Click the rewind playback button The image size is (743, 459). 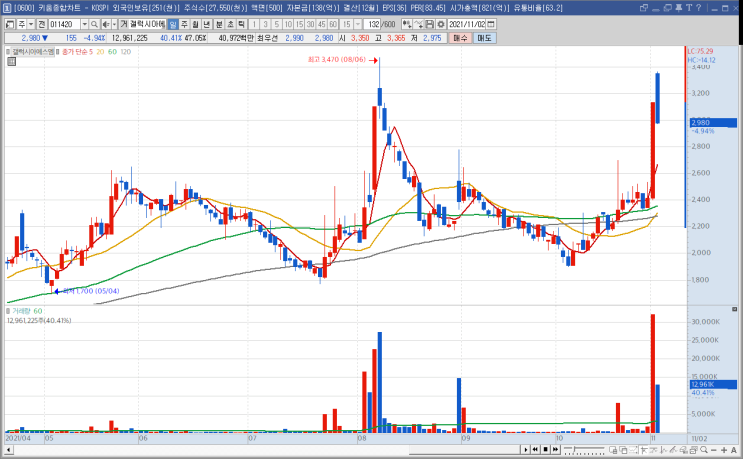535,450
